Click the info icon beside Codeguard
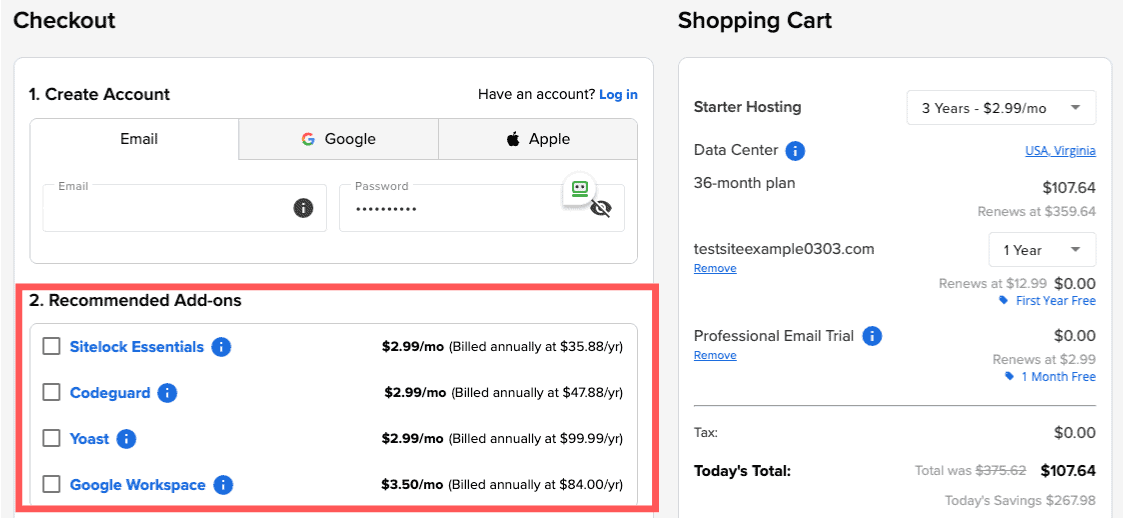Screen dimensions: 1124x518 tap(167, 393)
